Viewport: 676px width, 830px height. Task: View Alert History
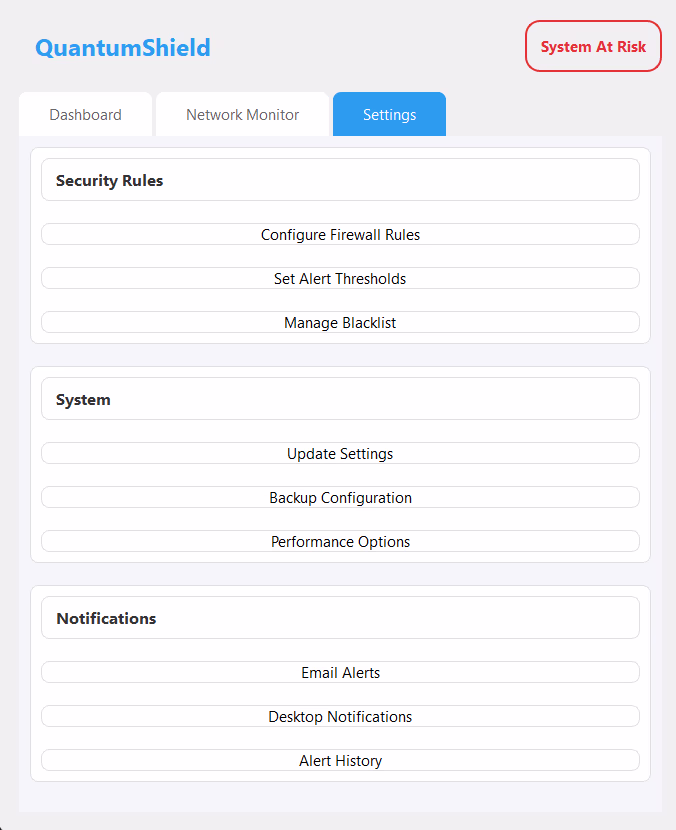tap(340, 760)
